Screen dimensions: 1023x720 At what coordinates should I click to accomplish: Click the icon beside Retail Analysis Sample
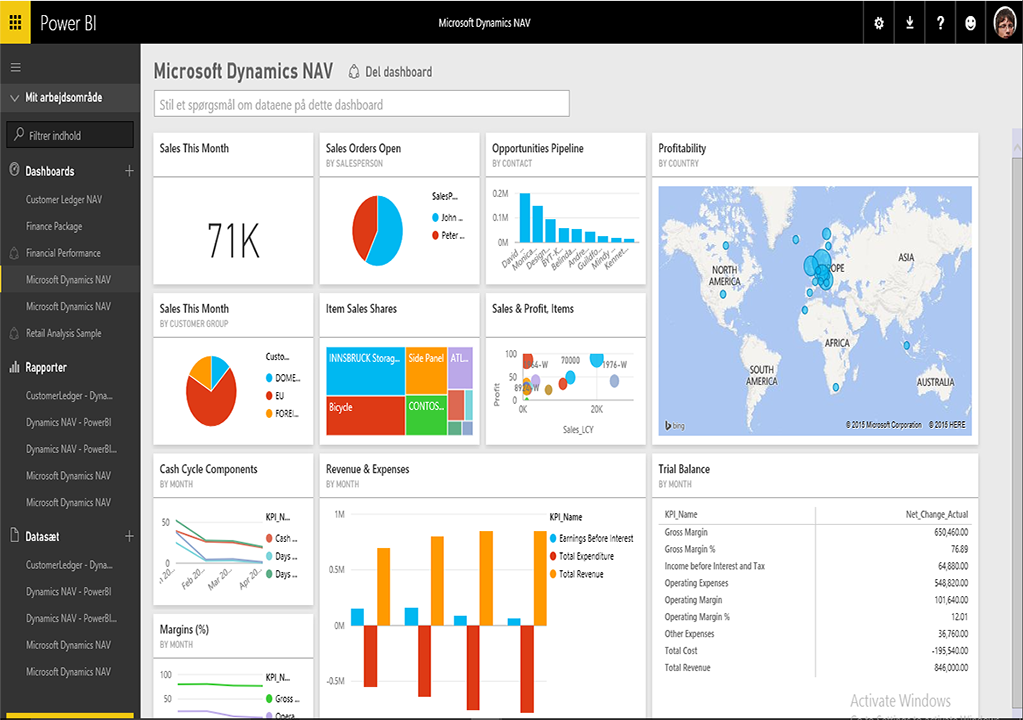tap(14, 333)
